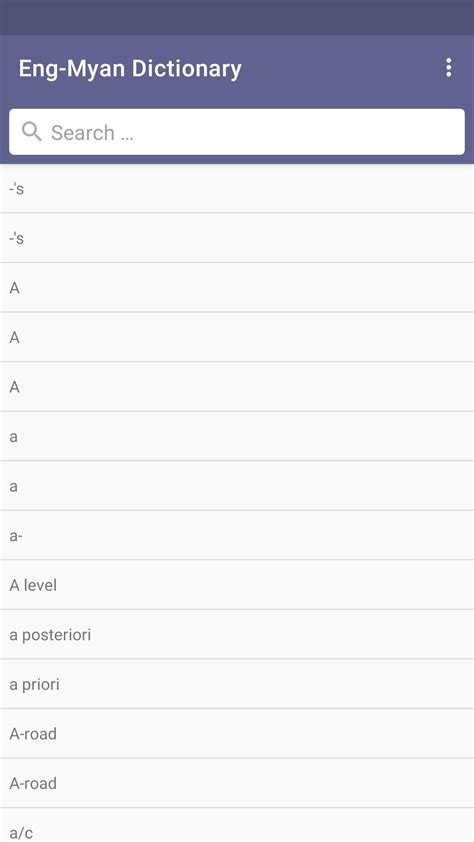This screenshot has height=842, width=474.
Task: Select the third capital A entry
Action: coord(237,387)
